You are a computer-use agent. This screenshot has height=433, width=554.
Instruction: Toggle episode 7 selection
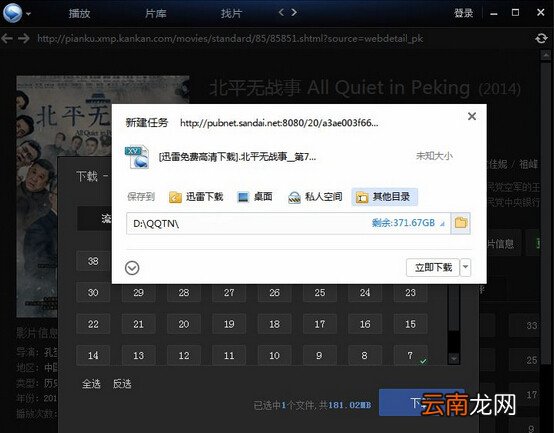pyautogui.click(x=410, y=355)
